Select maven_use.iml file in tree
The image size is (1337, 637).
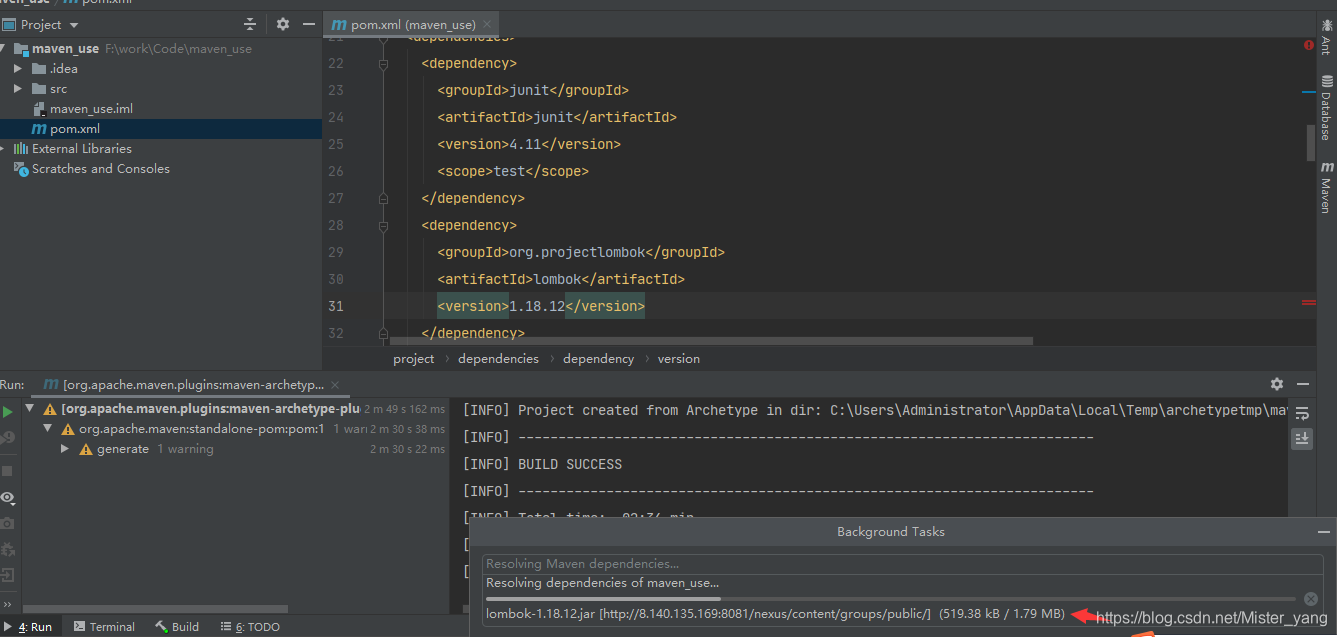click(x=91, y=109)
